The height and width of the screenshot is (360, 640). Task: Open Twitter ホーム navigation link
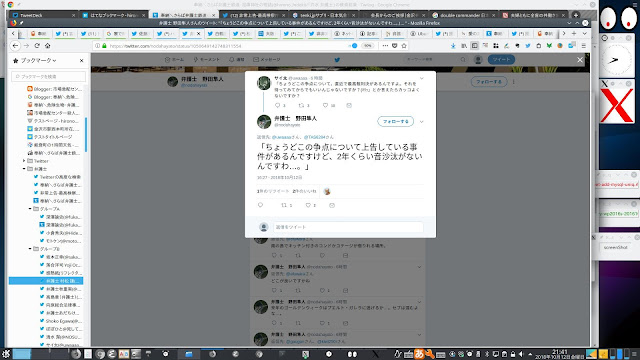tap(174, 60)
